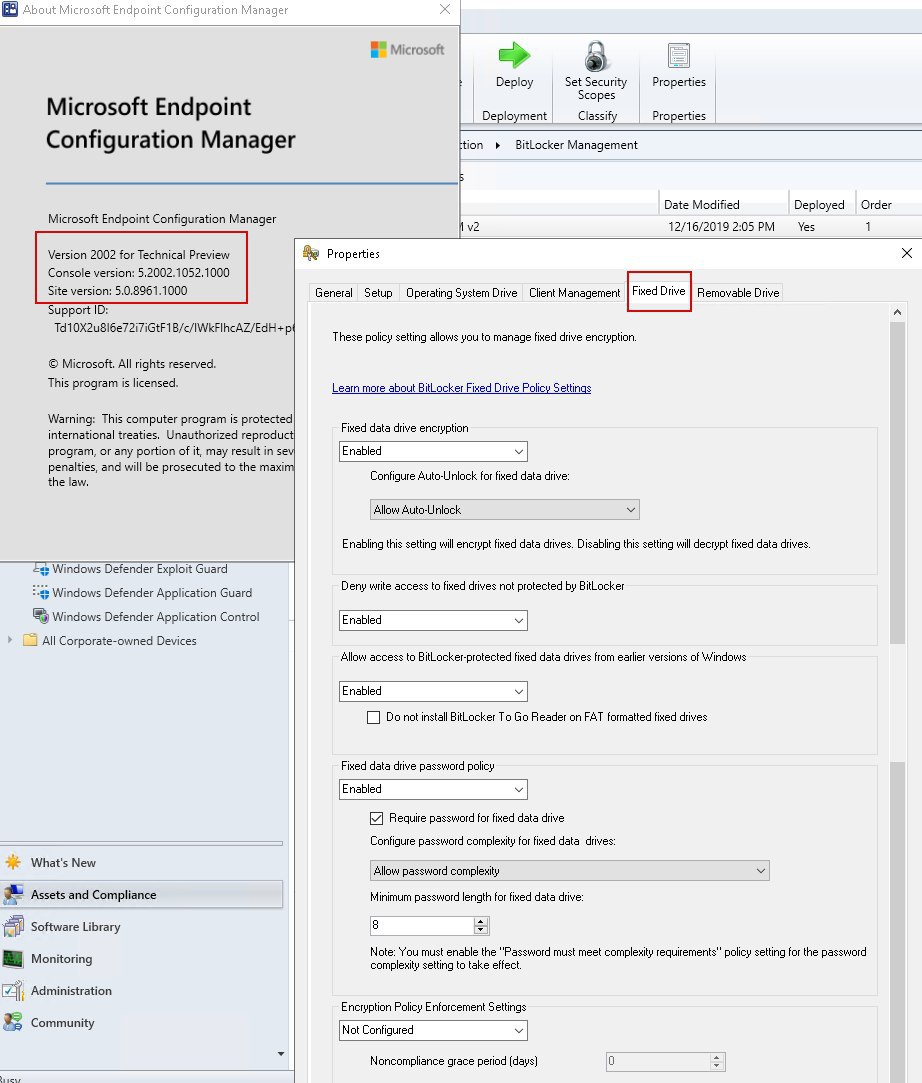Open the Operating System Drive tab
Image resolution: width=922 pixels, height=1083 pixels.
(461, 293)
